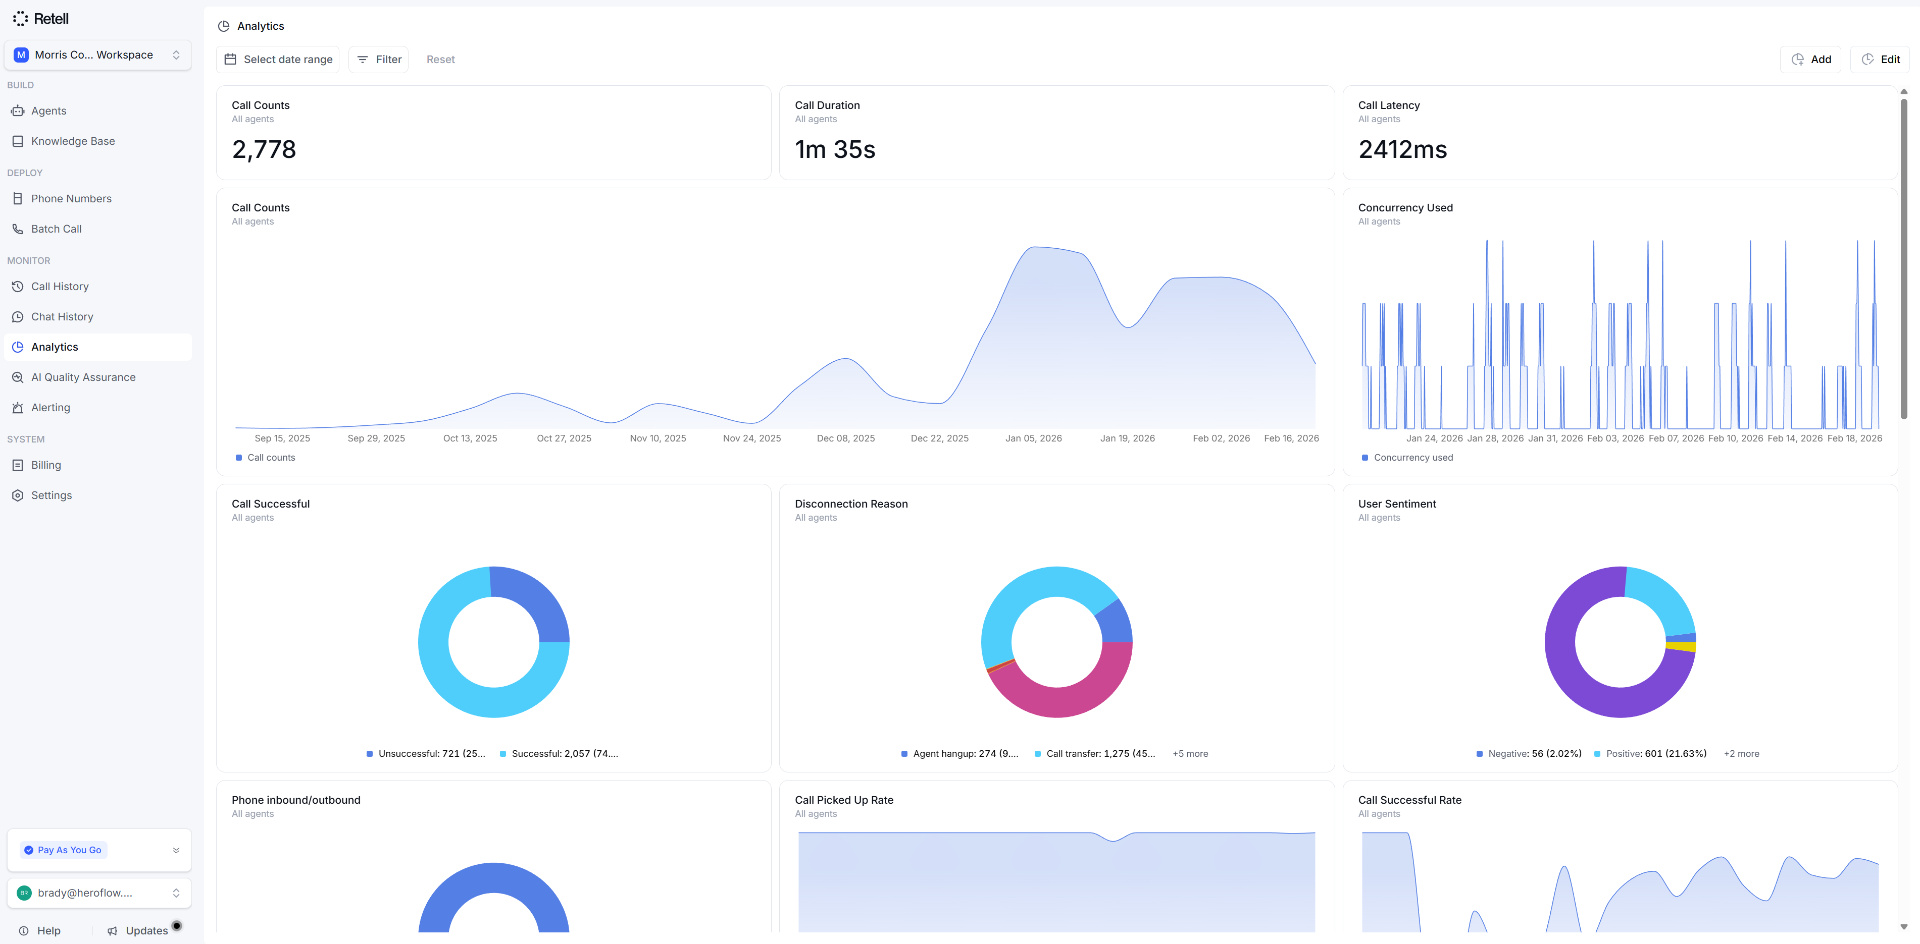
Task: Toggle Agent hangup: 274 legend item
Action: point(960,754)
